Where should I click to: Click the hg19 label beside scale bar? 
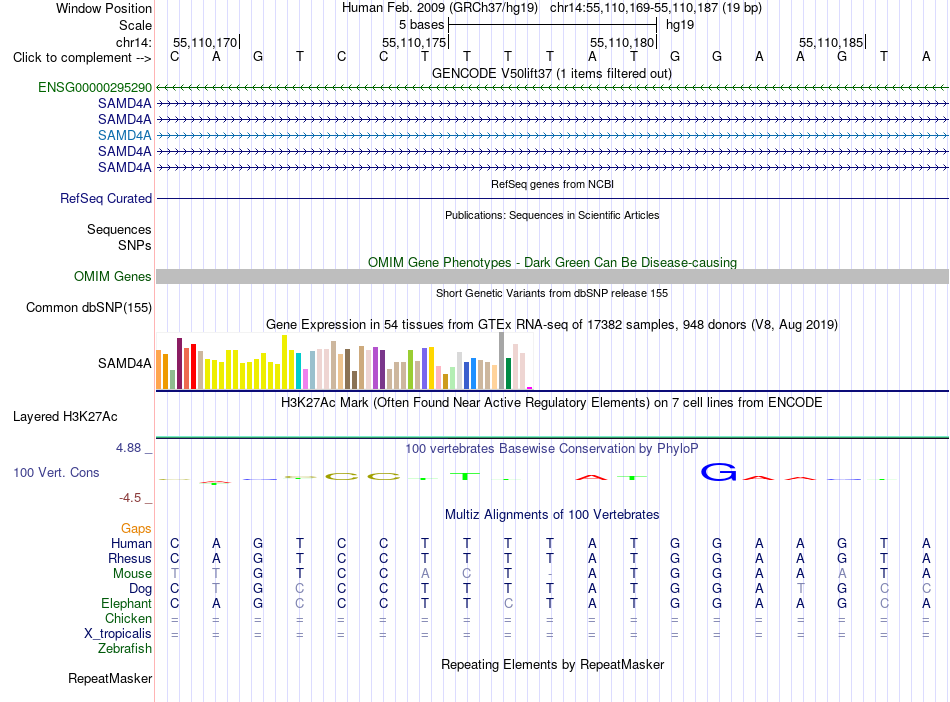tap(680, 25)
